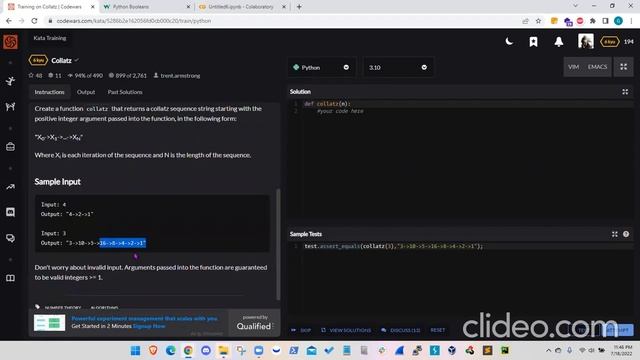The width and height of the screenshot is (640, 360).
Task: Click the instructions panel scrollbar
Action: [x=278, y=244]
